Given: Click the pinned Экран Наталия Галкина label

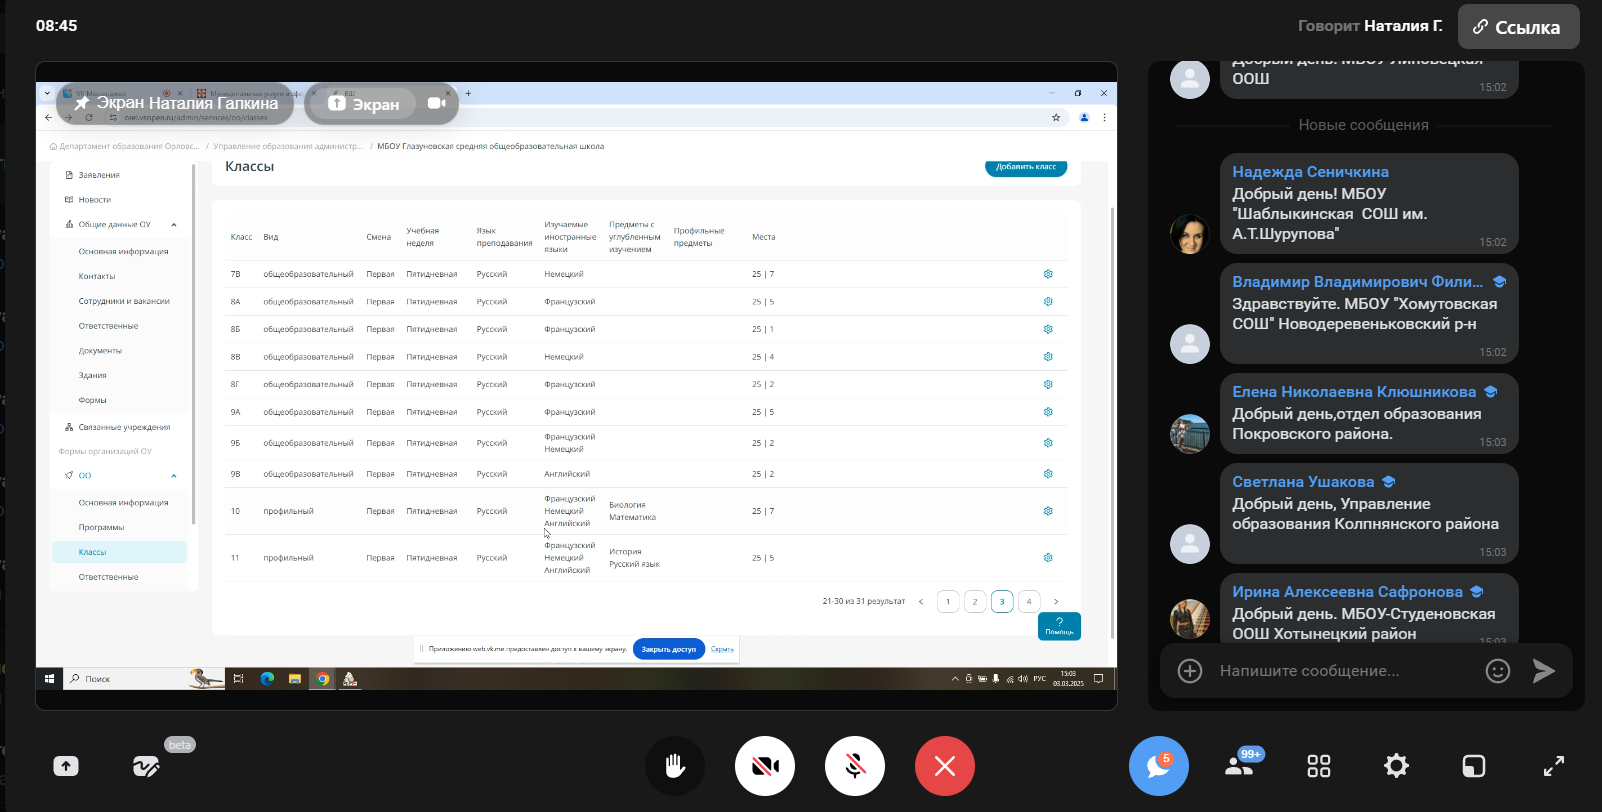Looking at the screenshot, I should [176, 103].
